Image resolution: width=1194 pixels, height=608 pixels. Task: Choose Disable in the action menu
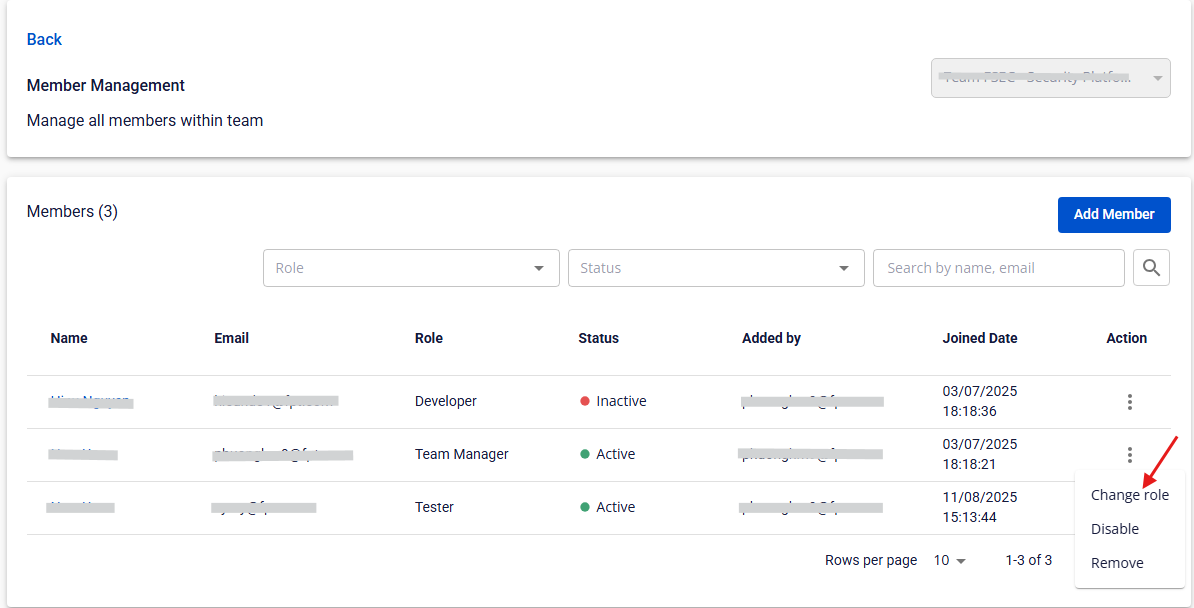pyautogui.click(x=1114, y=529)
